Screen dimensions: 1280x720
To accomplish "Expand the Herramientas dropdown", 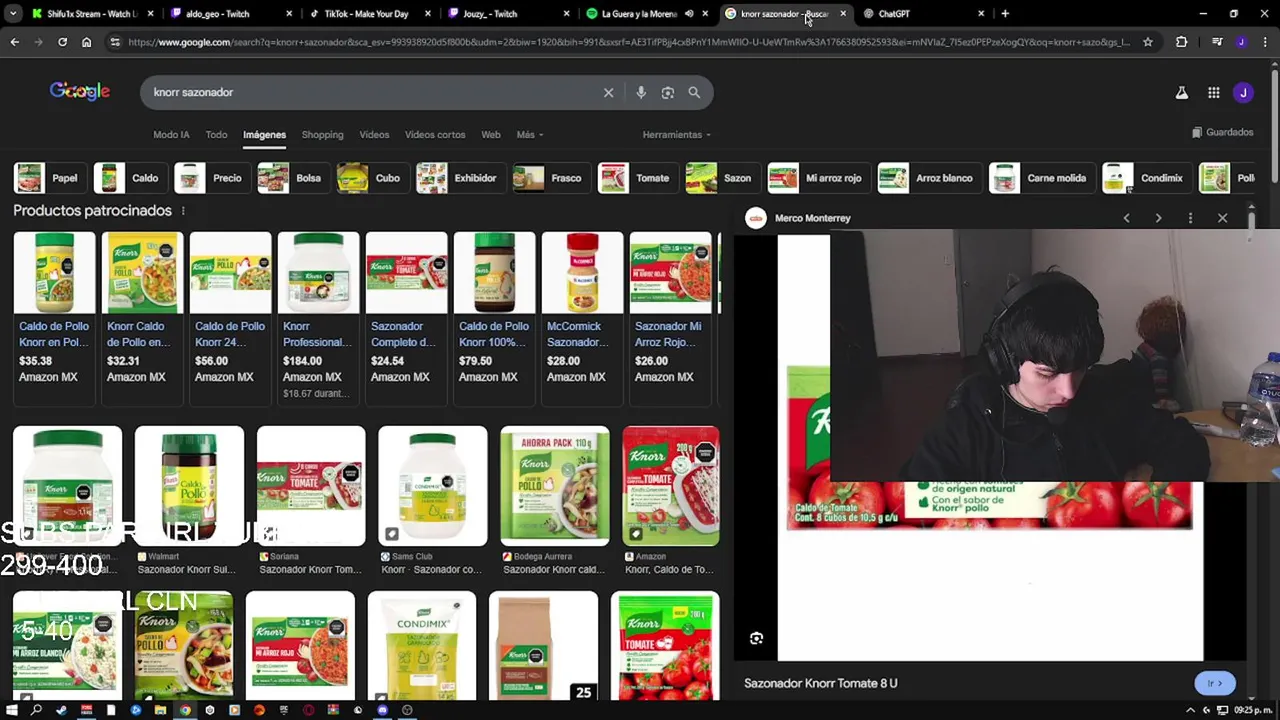I will pyautogui.click(x=677, y=135).
